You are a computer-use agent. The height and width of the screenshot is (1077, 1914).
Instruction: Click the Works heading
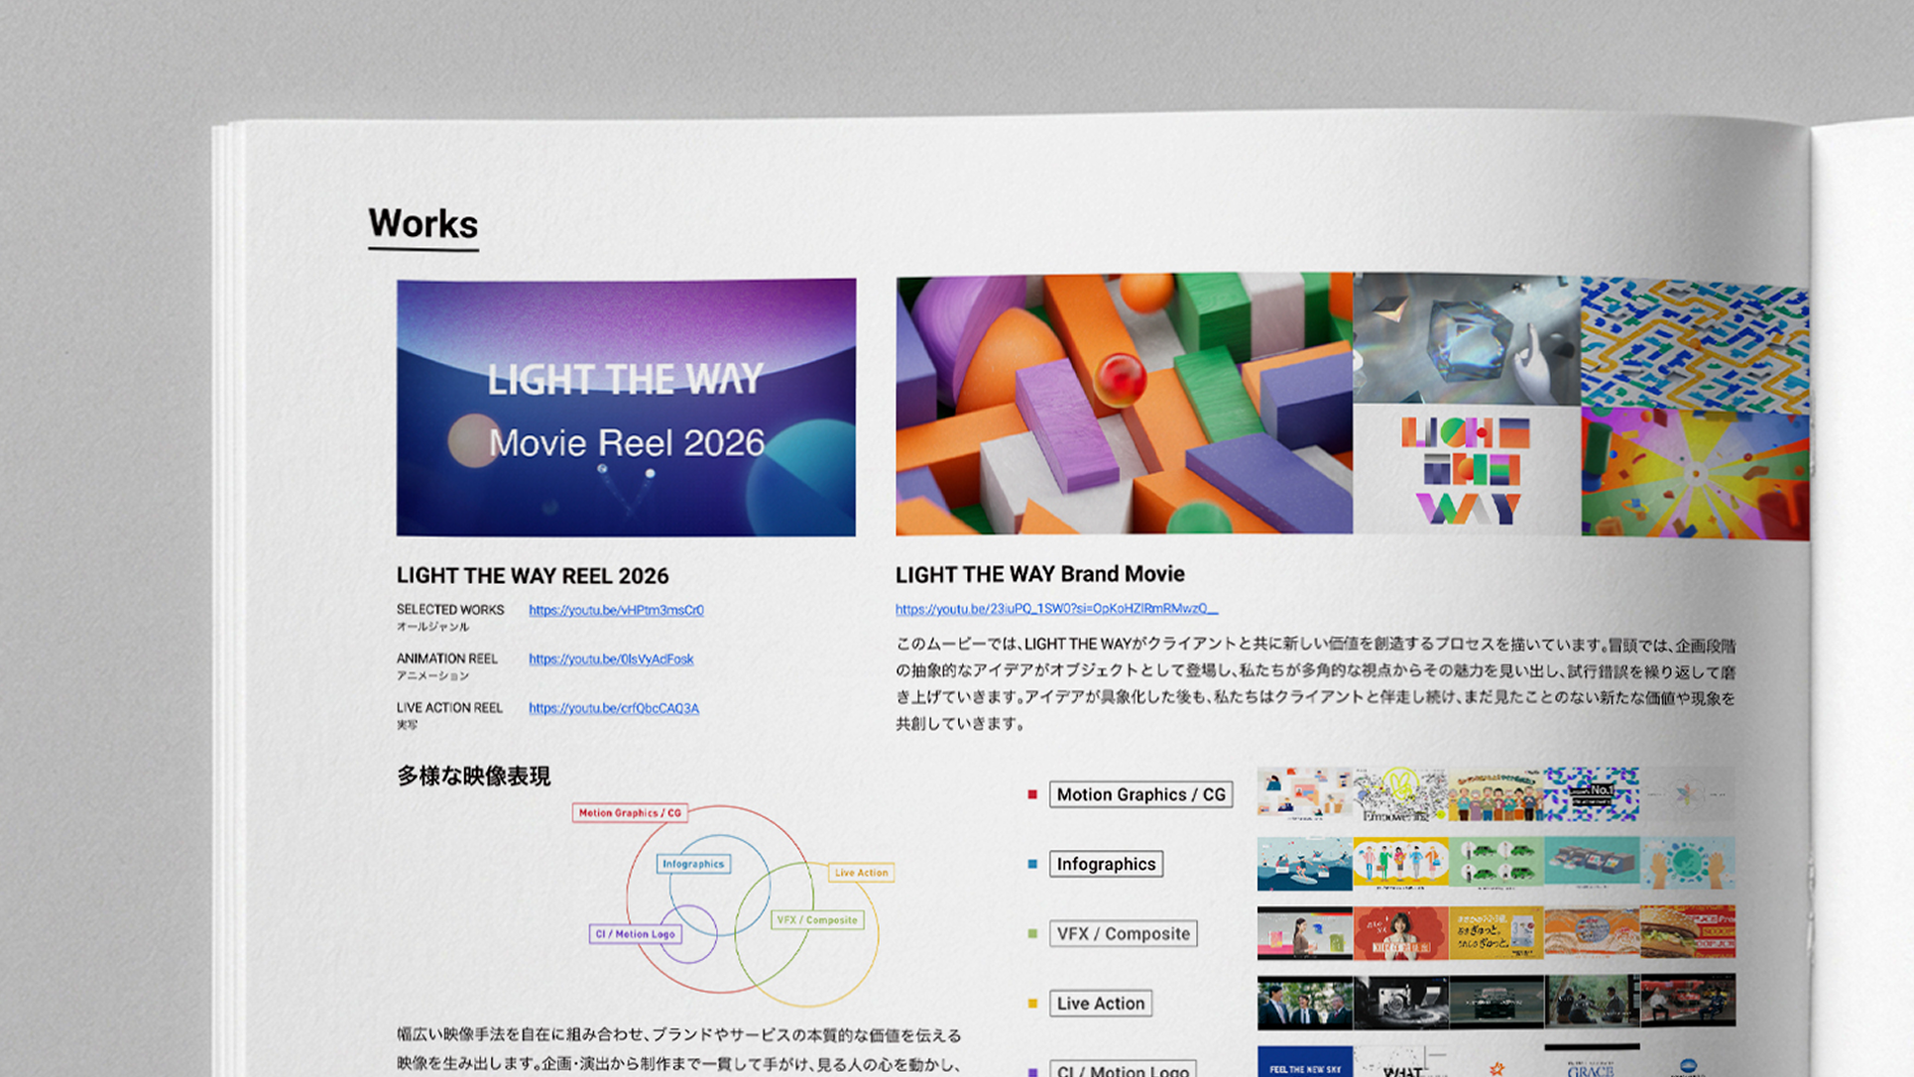click(423, 224)
